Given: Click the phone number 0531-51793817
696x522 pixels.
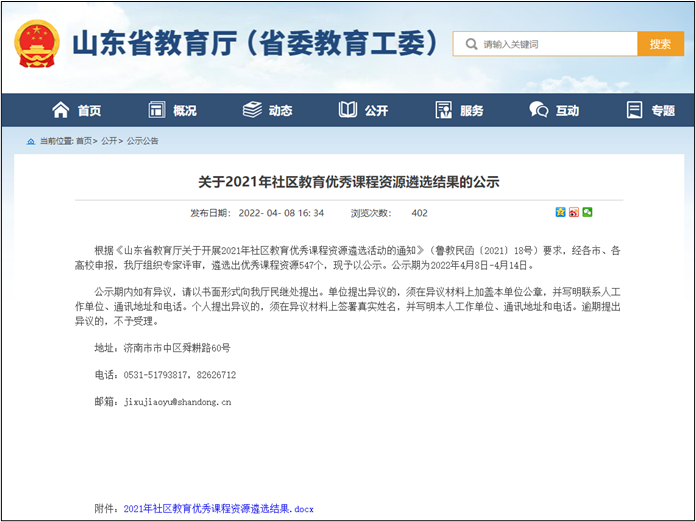Looking at the screenshot, I should (x=155, y=375).
